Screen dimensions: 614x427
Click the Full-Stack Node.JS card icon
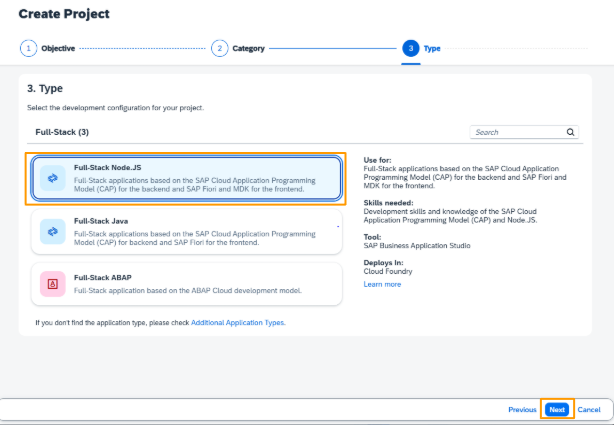tap(52, 178)
